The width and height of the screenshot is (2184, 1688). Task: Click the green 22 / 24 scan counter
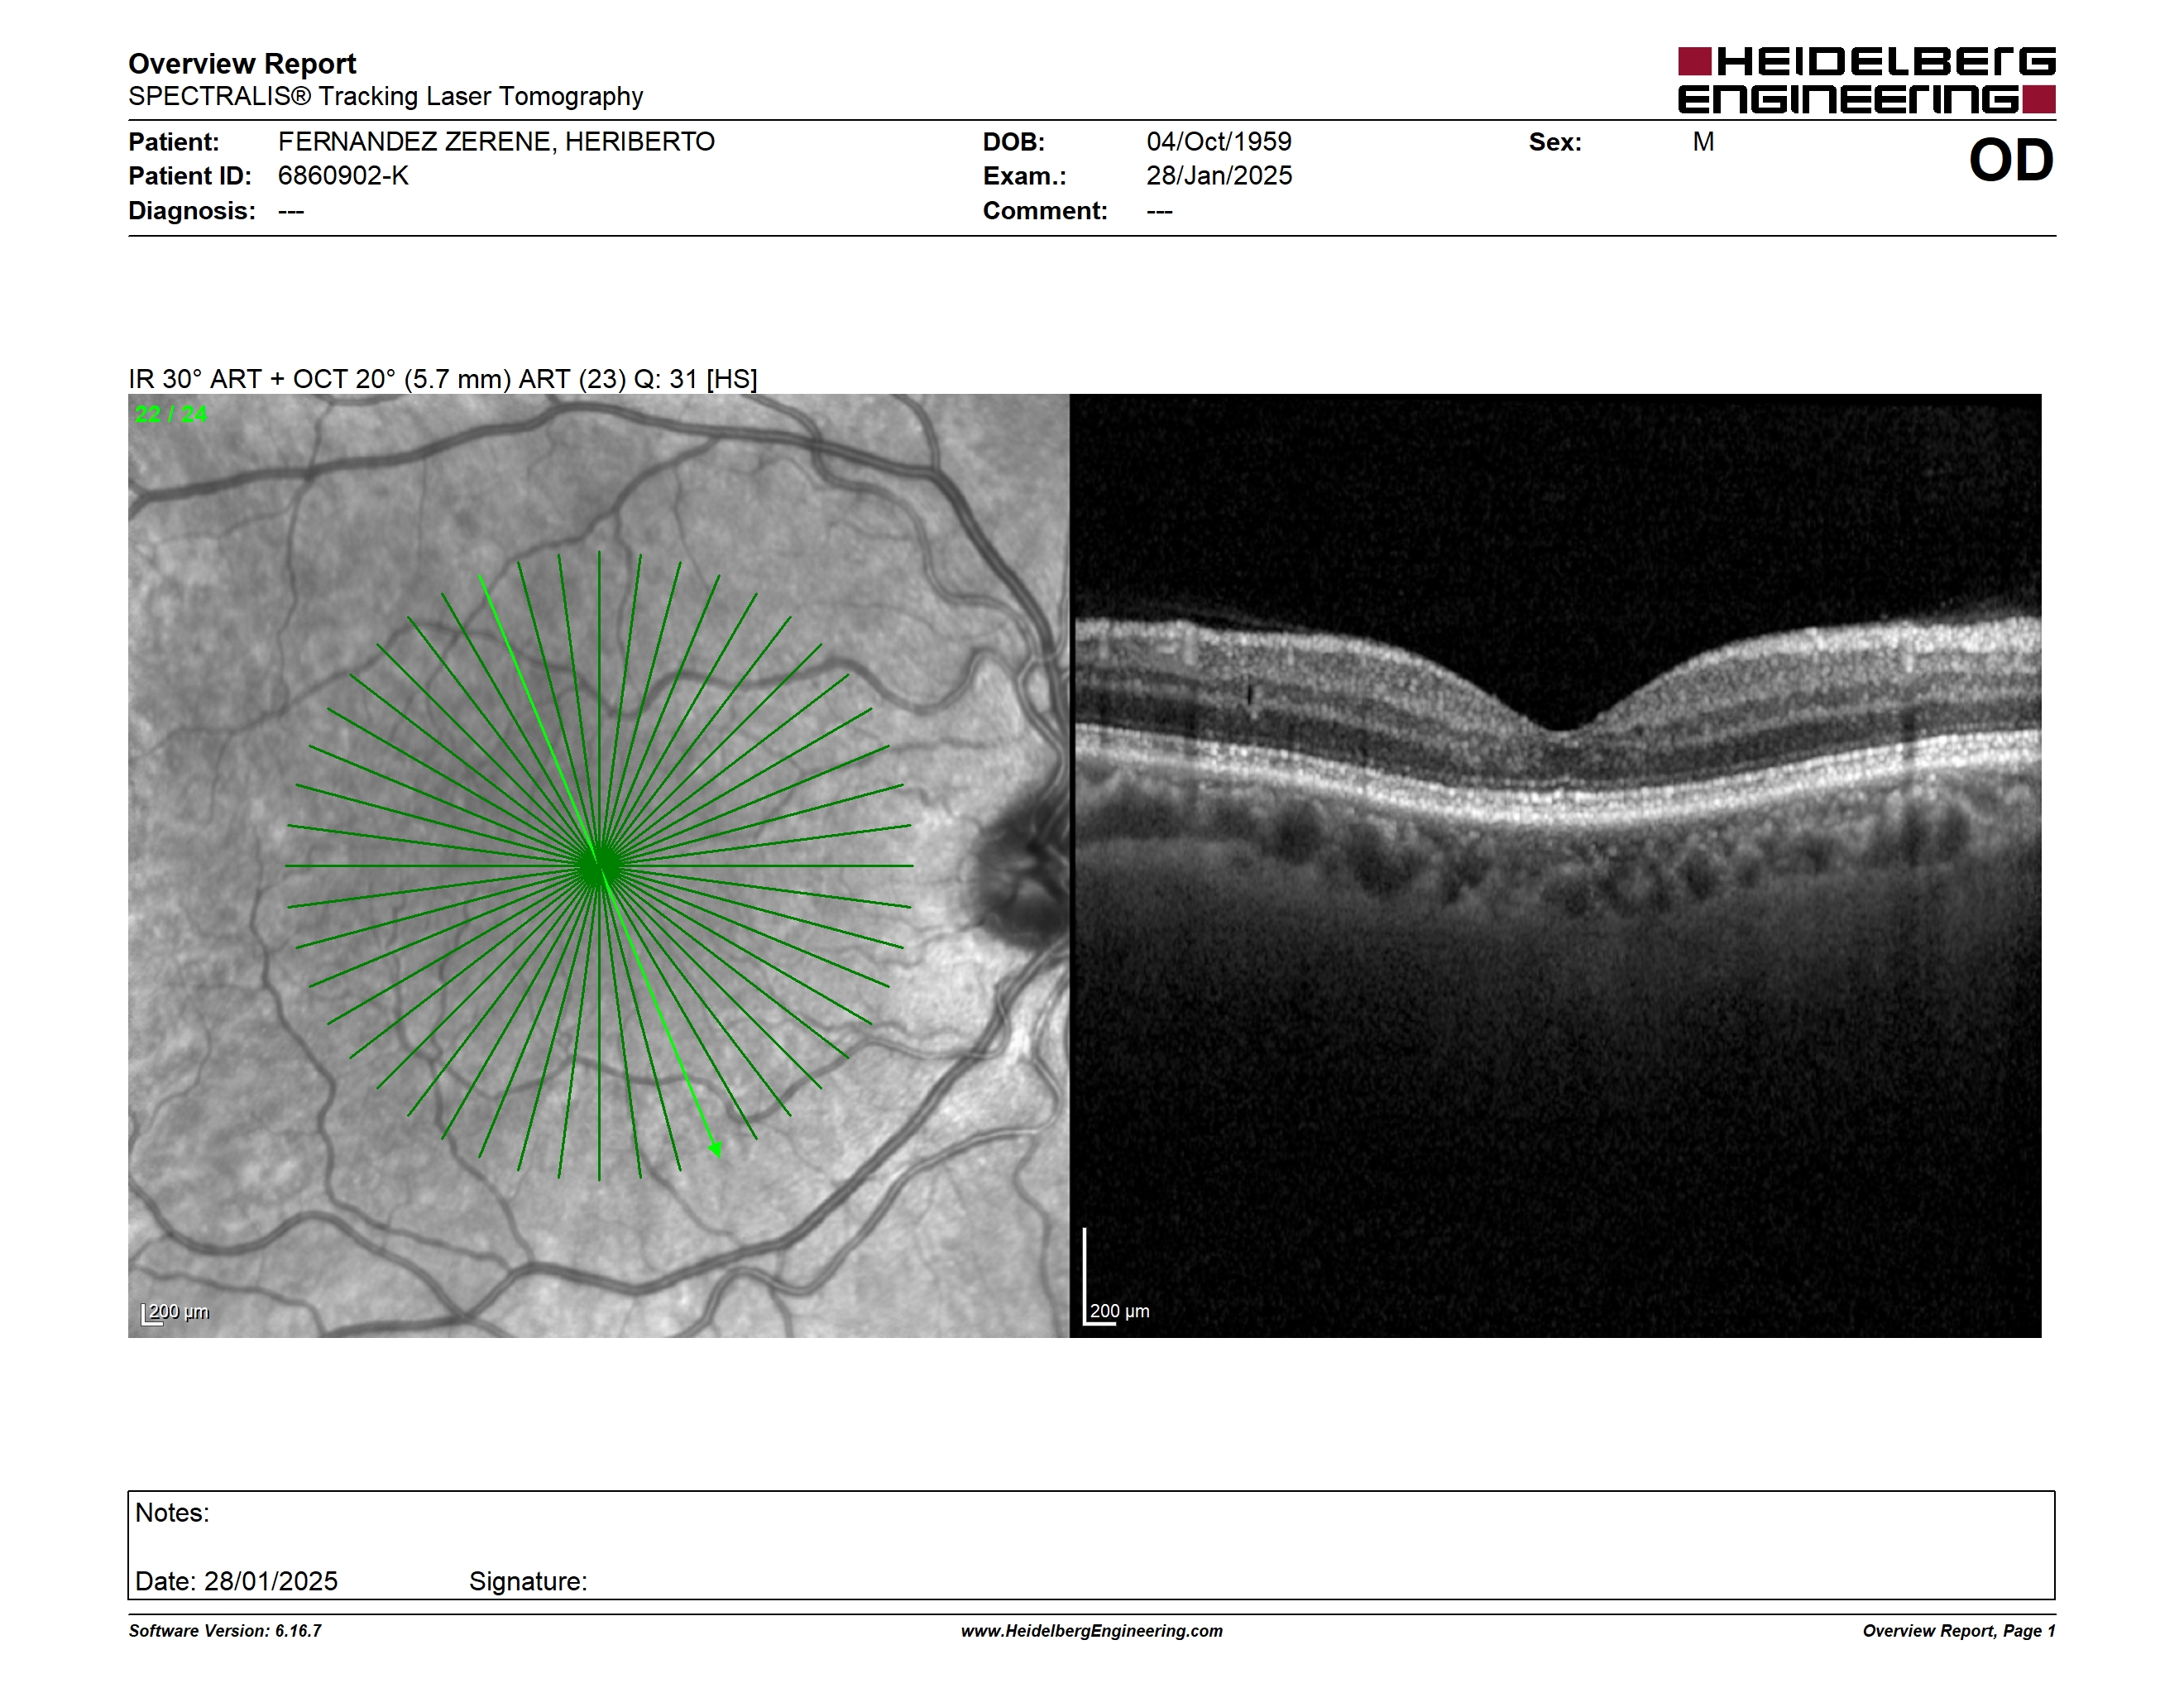(171, 414)
